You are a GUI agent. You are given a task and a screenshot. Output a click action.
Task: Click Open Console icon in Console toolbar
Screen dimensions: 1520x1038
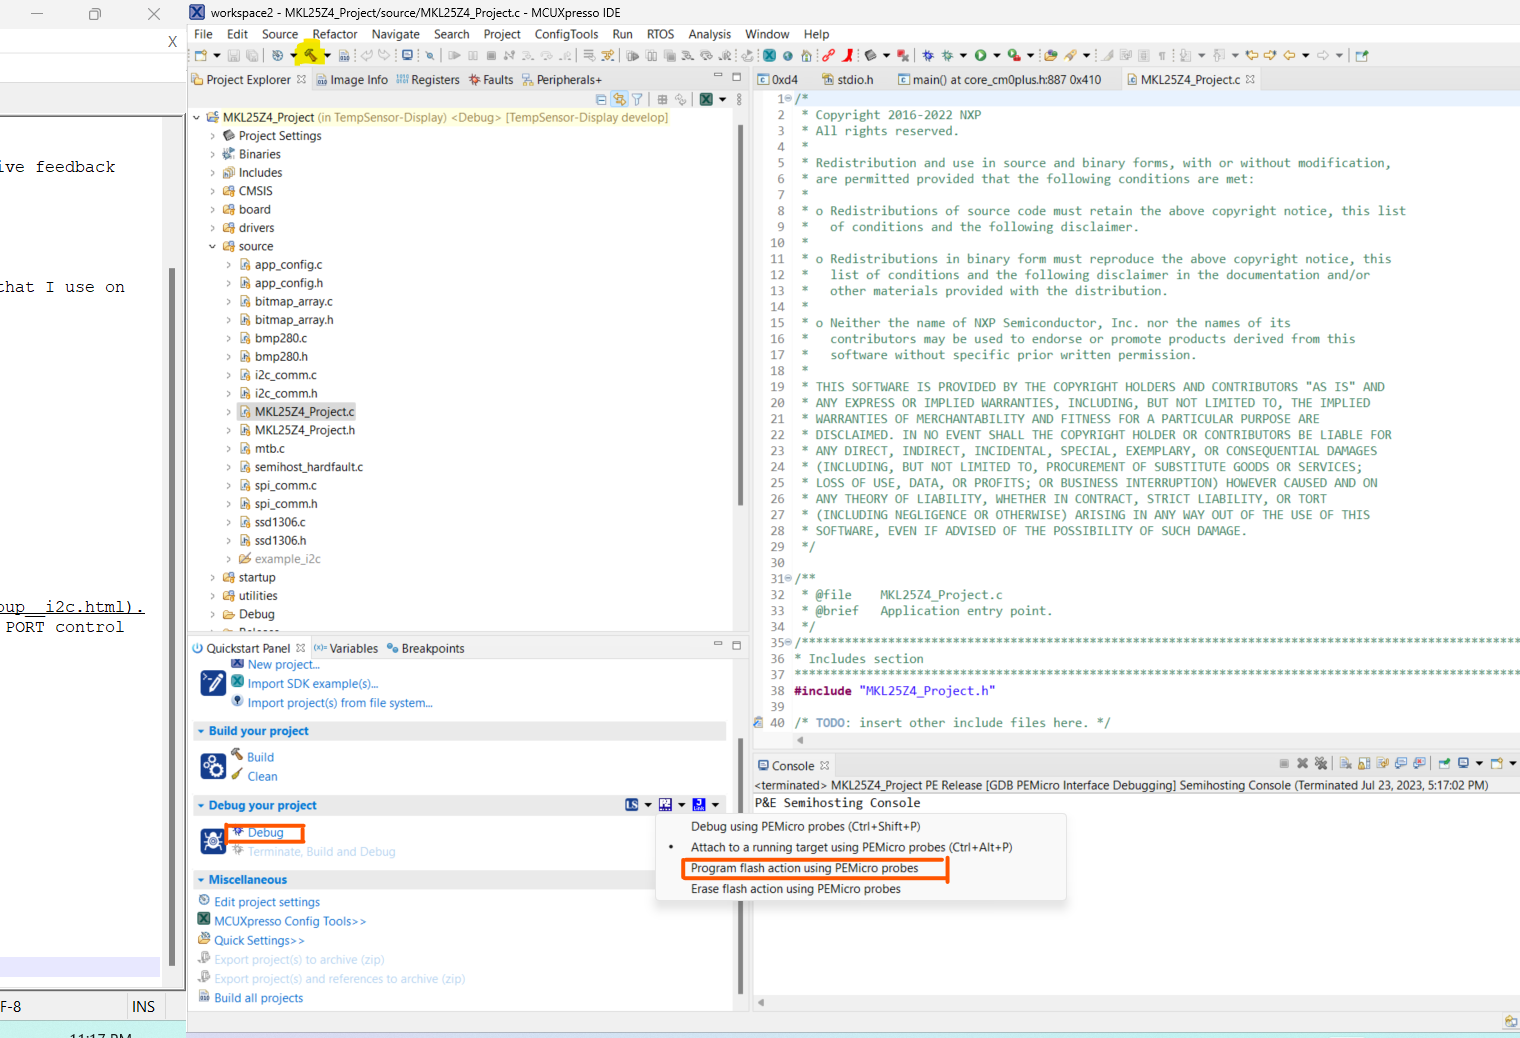tap(1496, 763)
